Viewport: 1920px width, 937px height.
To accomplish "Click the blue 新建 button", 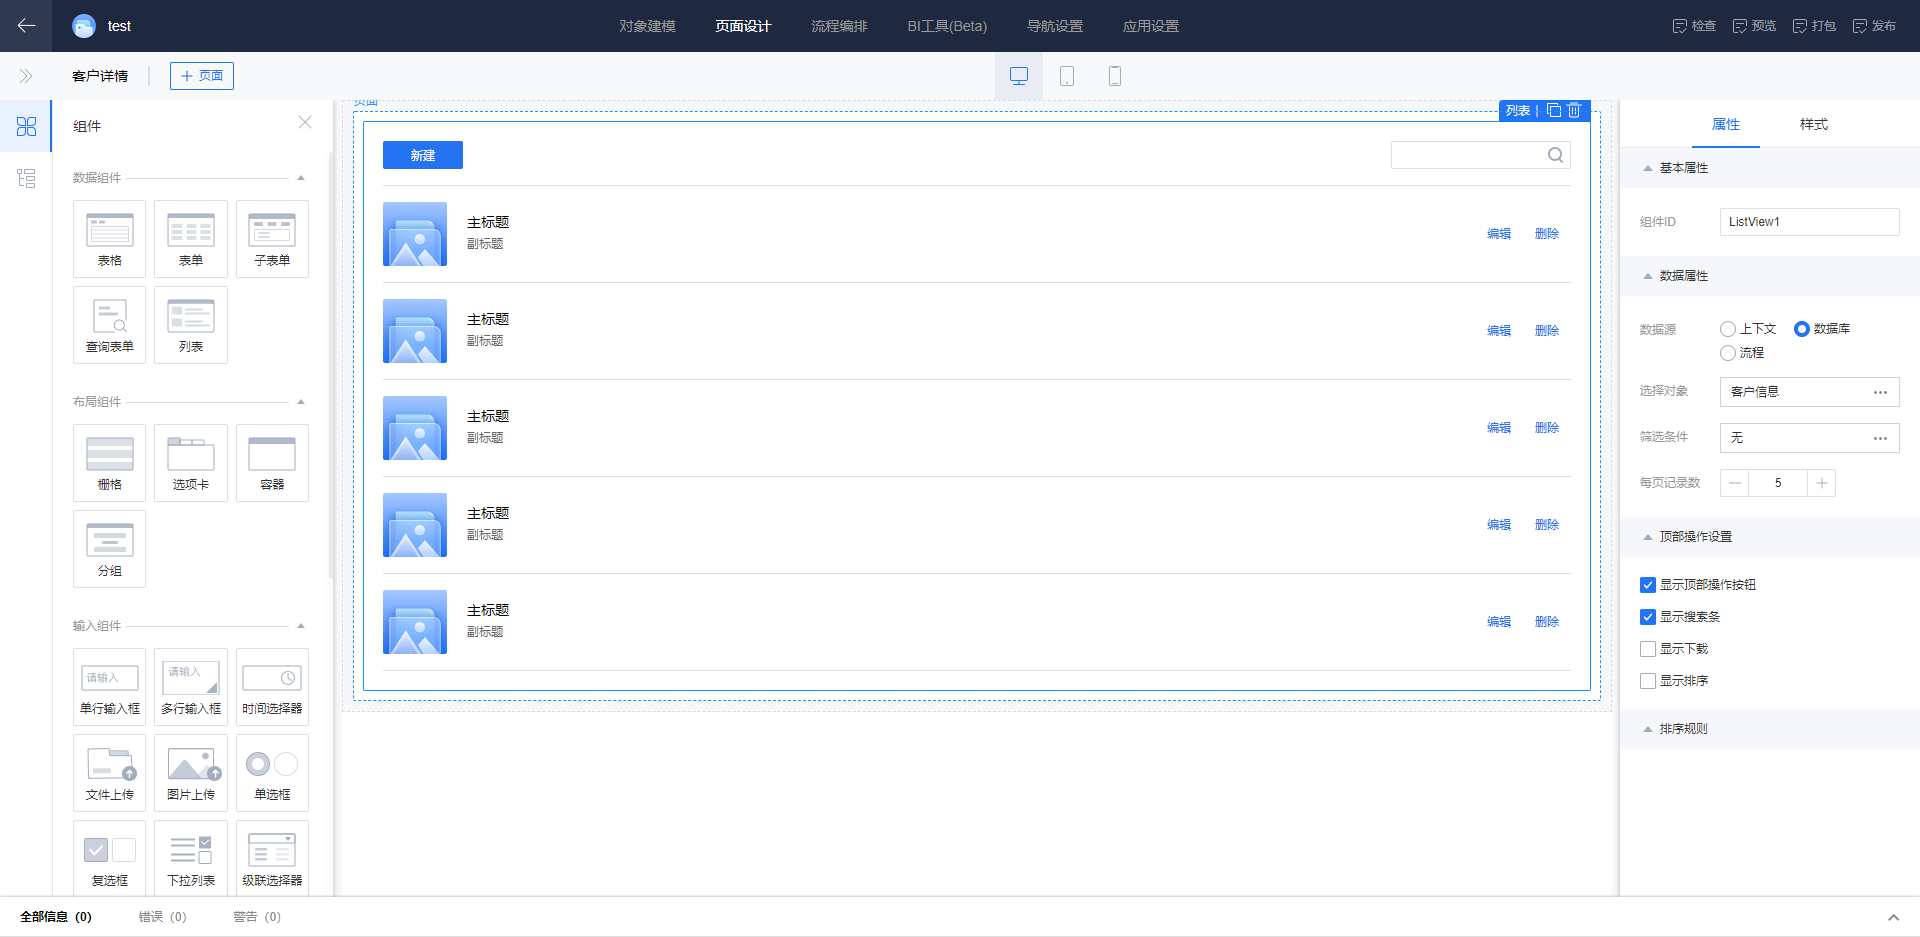I will [x=422, y=155].
